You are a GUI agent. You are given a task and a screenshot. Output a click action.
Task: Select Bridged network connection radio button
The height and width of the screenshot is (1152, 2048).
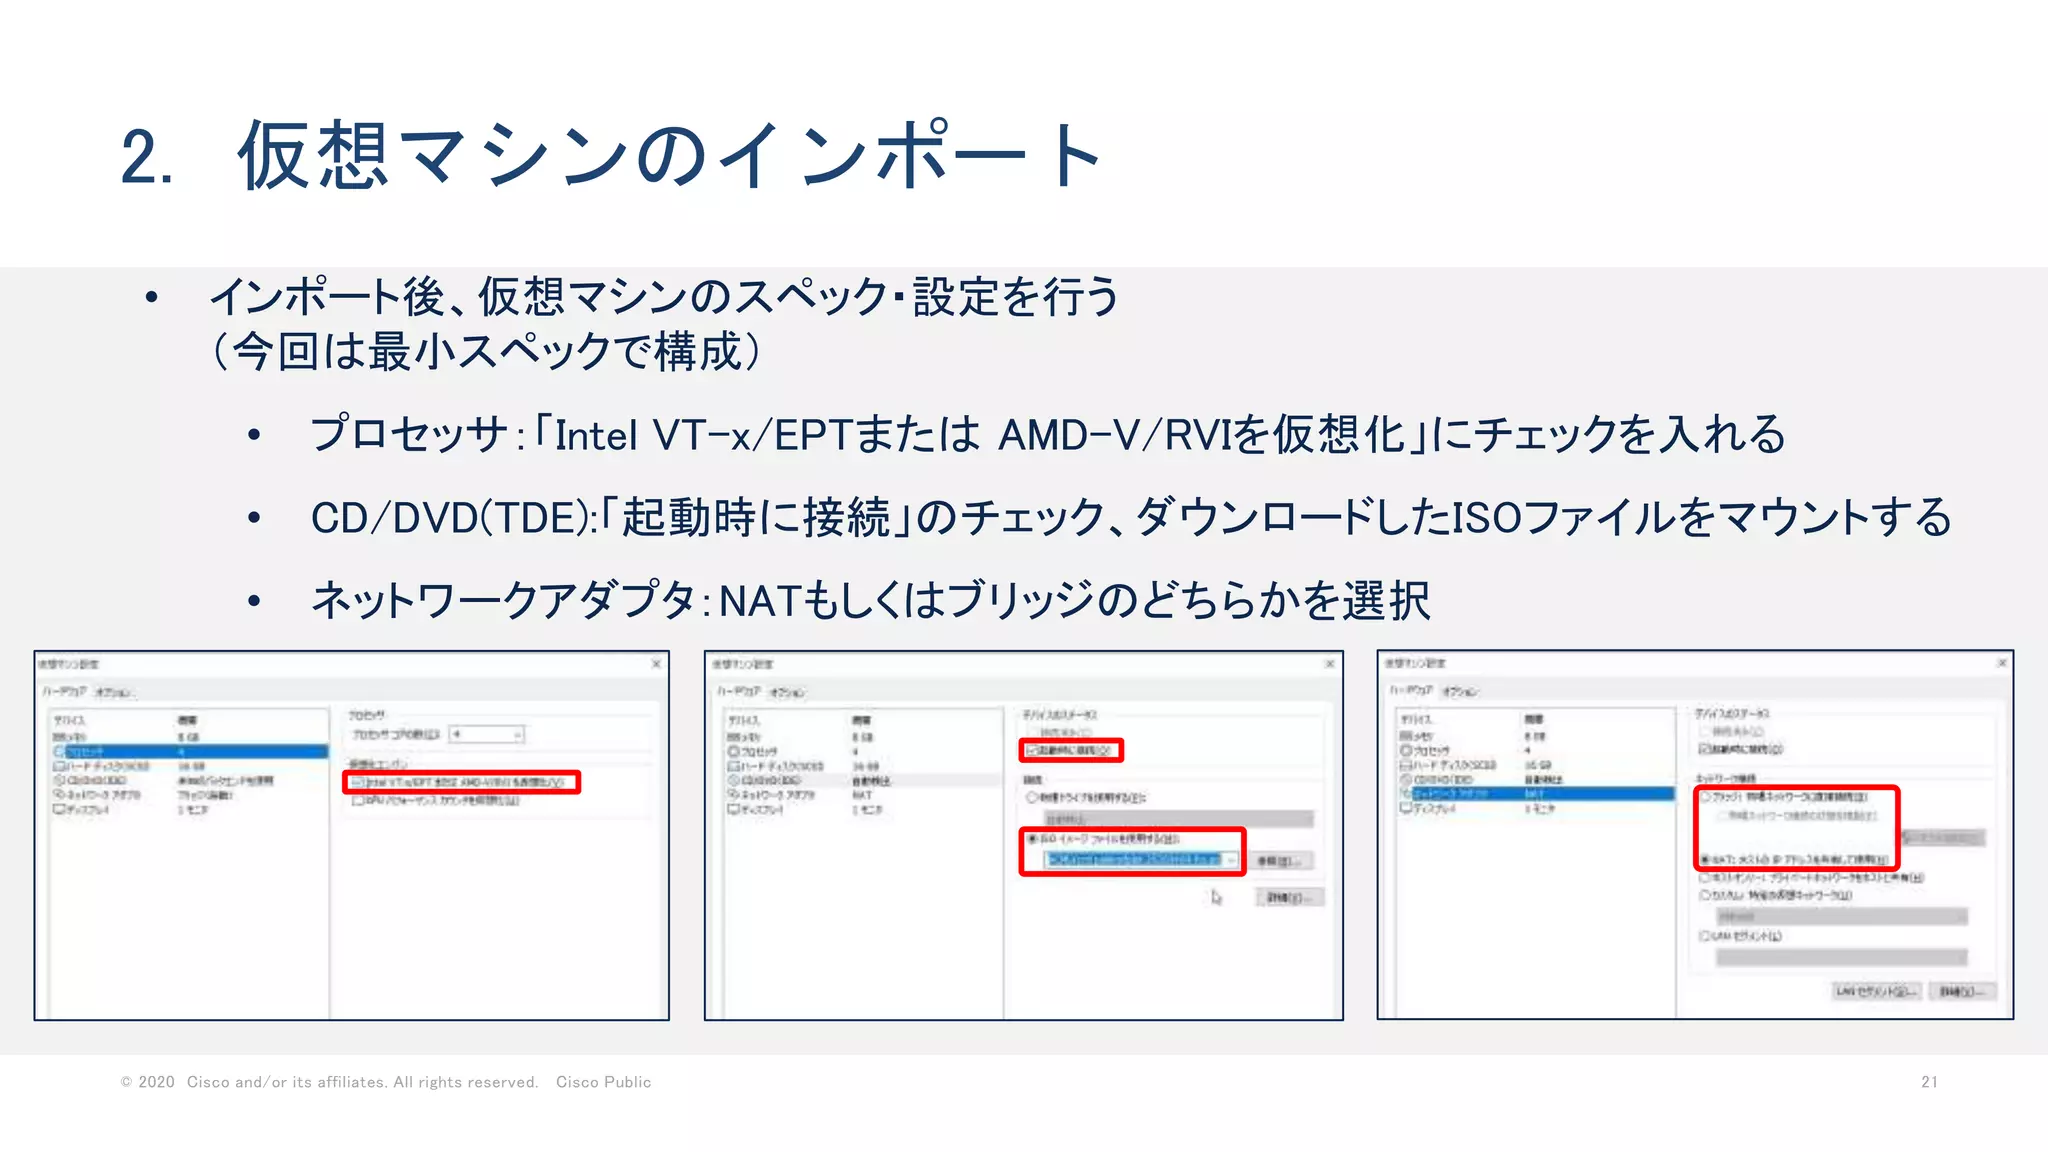click(x=1706, y=798)
